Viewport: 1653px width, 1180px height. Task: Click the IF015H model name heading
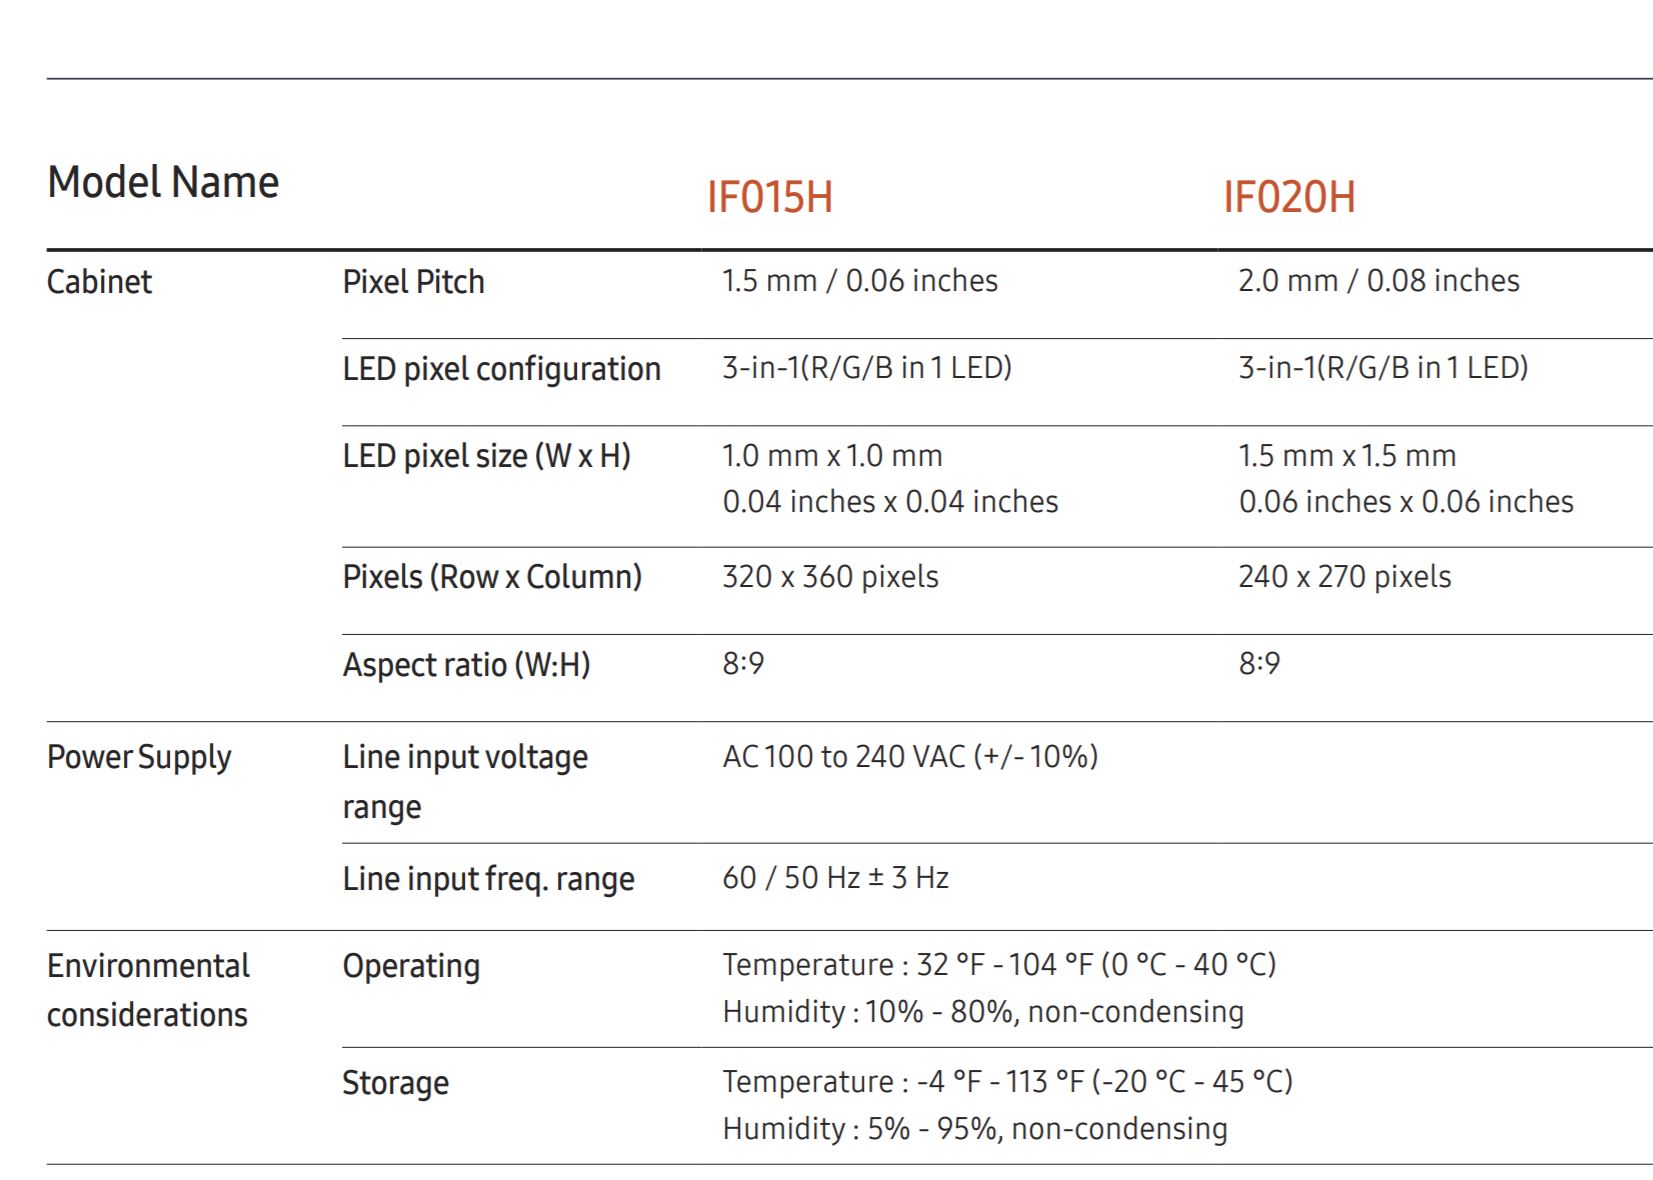[x=769, y=197]
